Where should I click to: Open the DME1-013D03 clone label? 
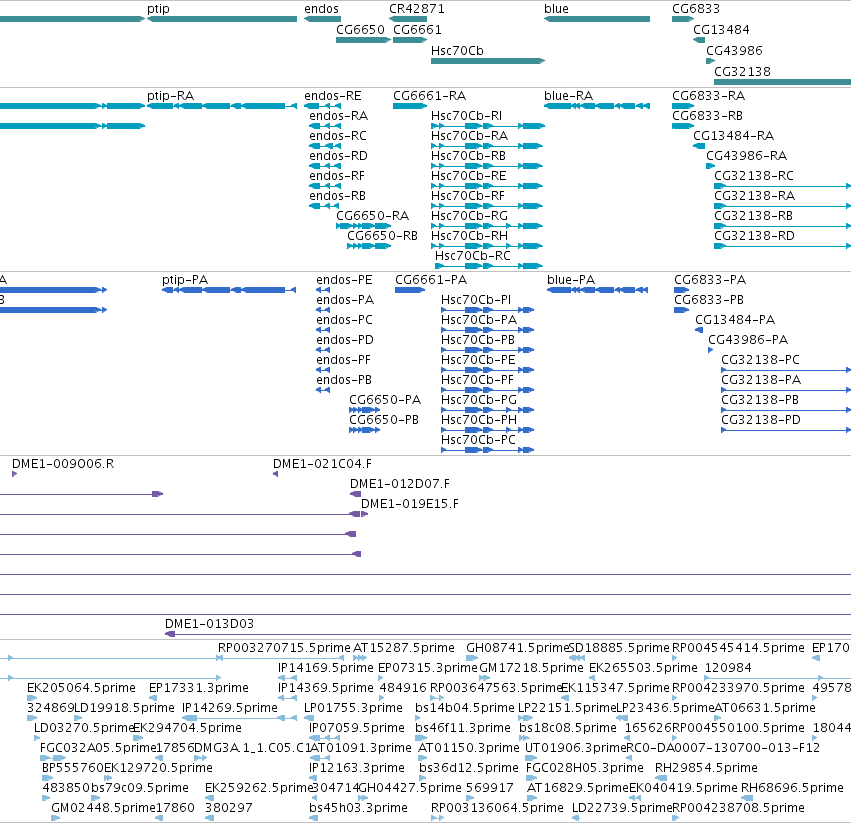(209, 624)
